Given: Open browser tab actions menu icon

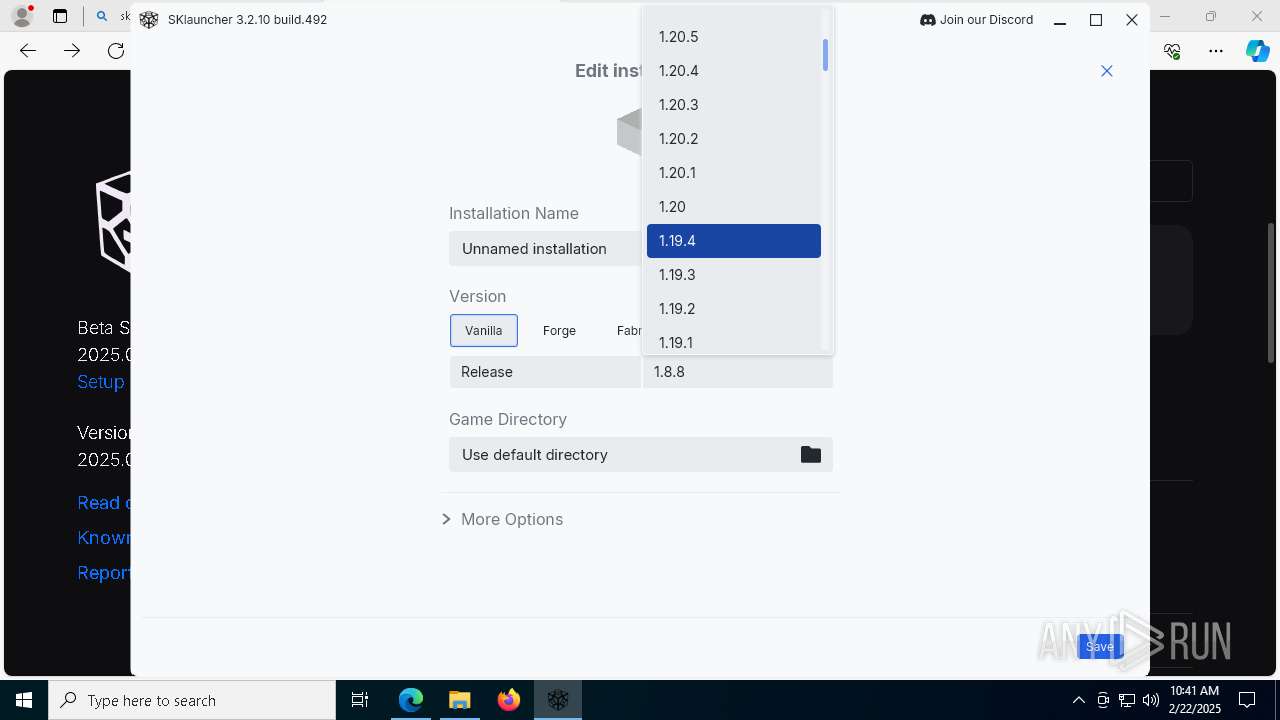Looking at the screenshot, I should click(x=60, y=17).
